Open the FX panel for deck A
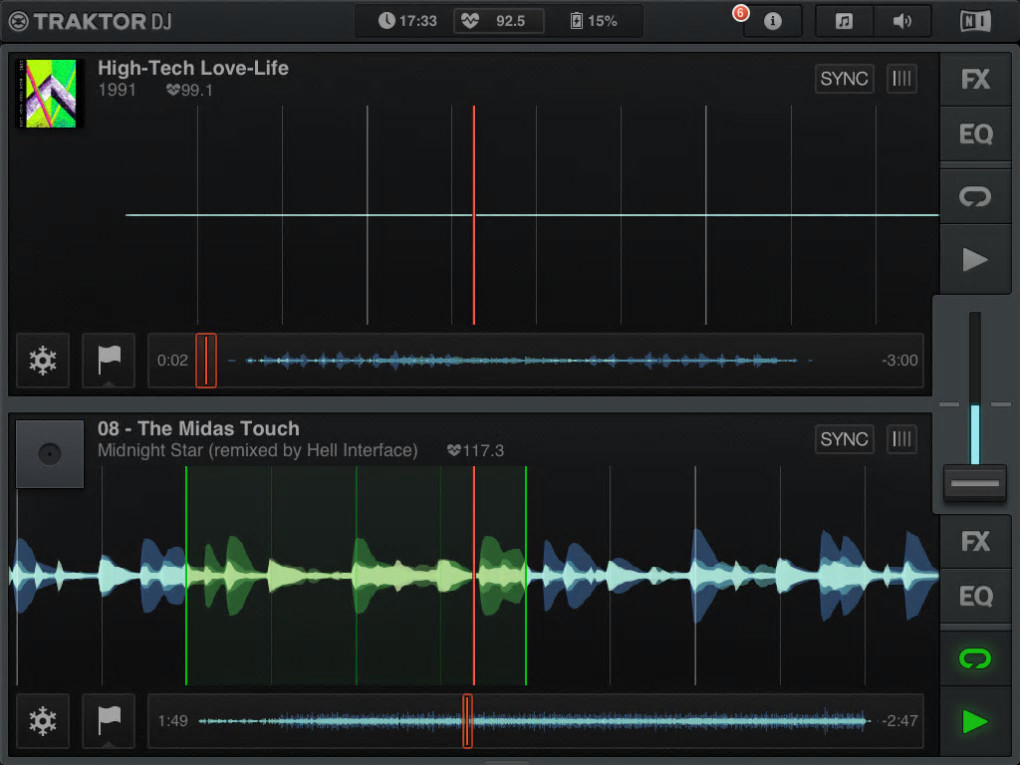Viewport: 1020px width, 765px height. coord(975,79)
